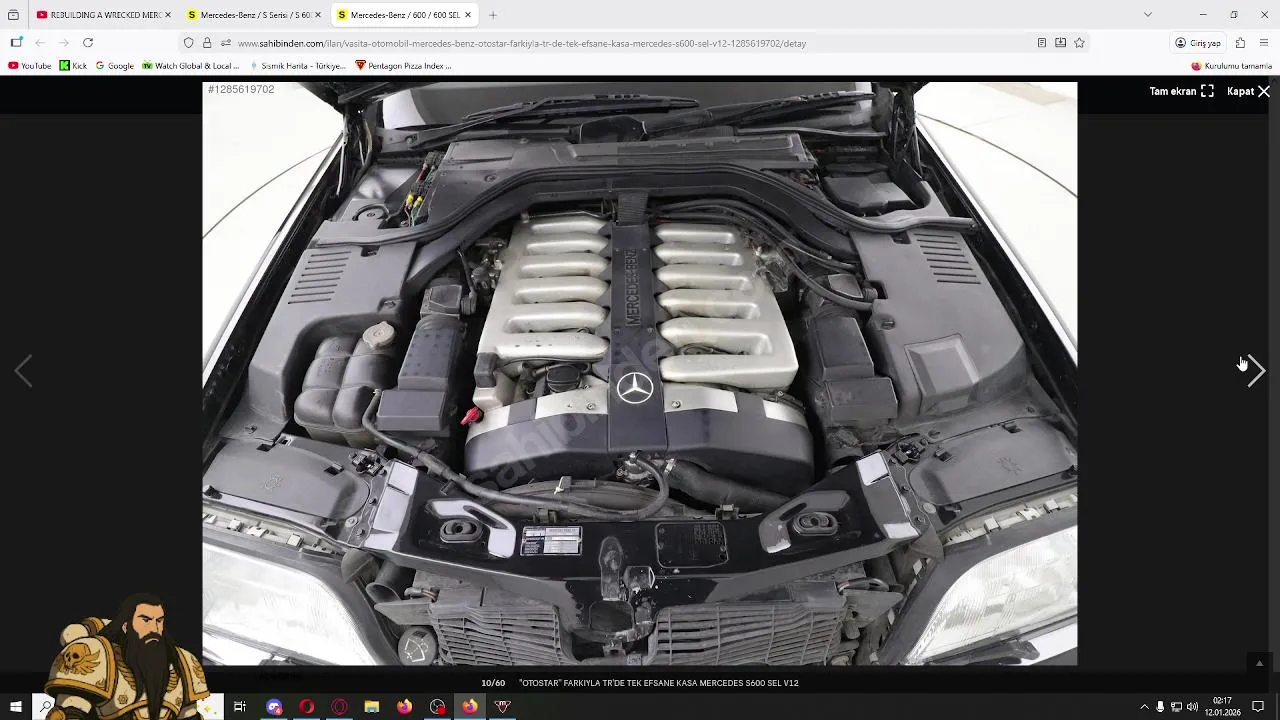Show hidden system tray icons
Screen dimensions: 1280x720
[x=1144, y=707]
